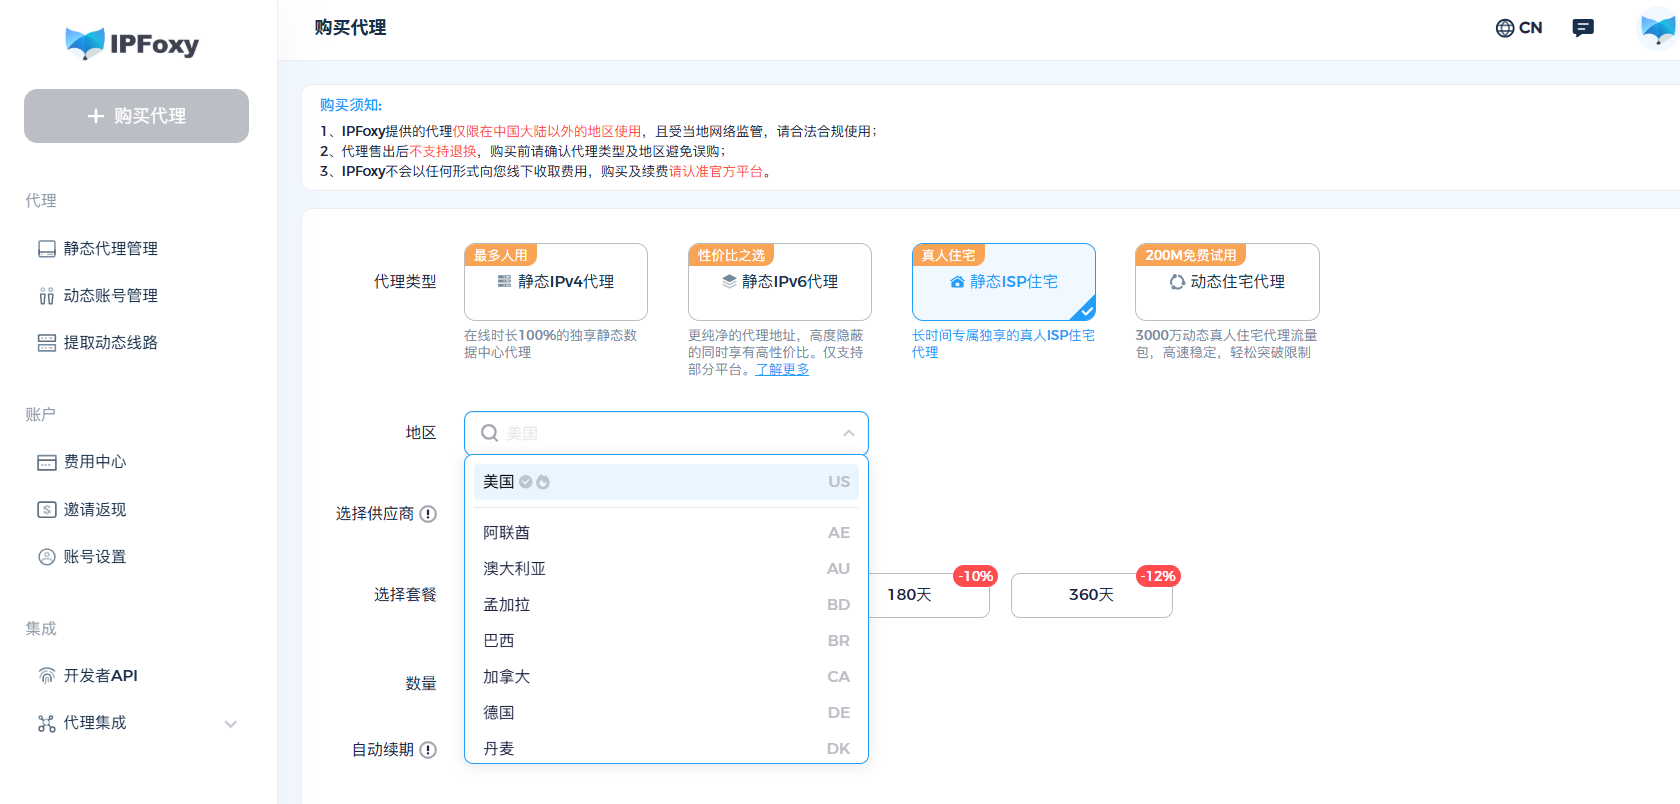The image size is (1680, 804).
Task: Click the 购买代理 button
Action: click(x=136, y=116)
